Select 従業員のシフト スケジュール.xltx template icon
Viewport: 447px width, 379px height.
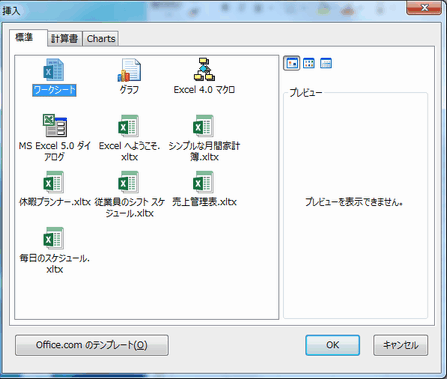(128, 182)
